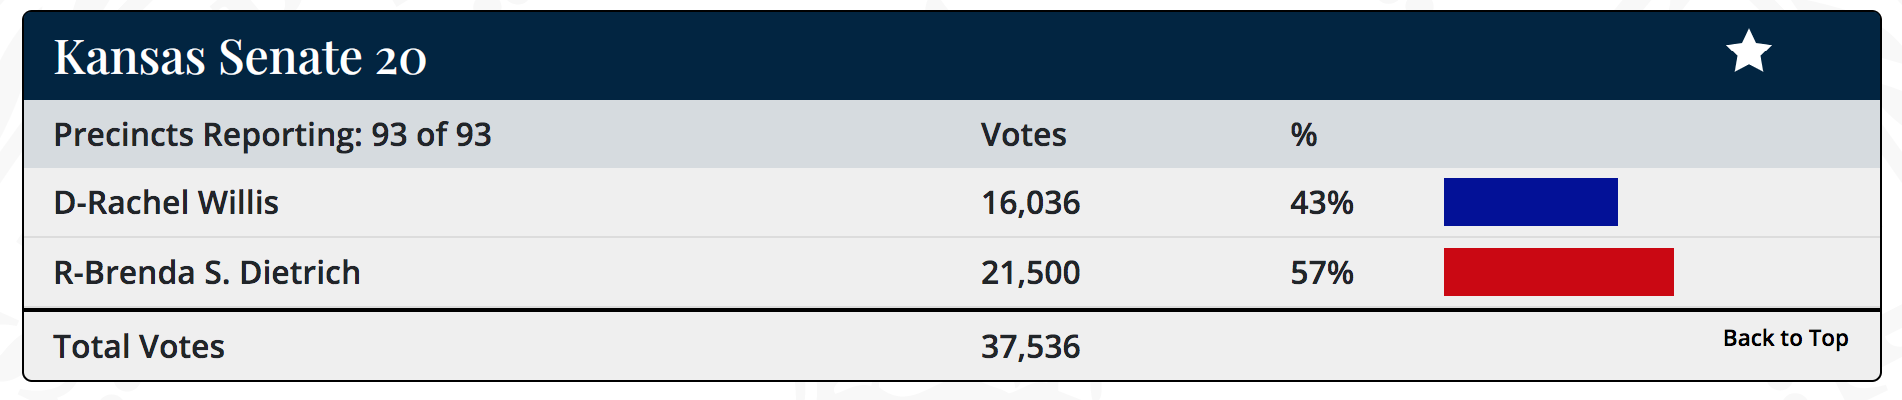Viewport: 1902px width, 400px height.
Task: Click the white star favorite icon
Action: (x=1748, y=52)
